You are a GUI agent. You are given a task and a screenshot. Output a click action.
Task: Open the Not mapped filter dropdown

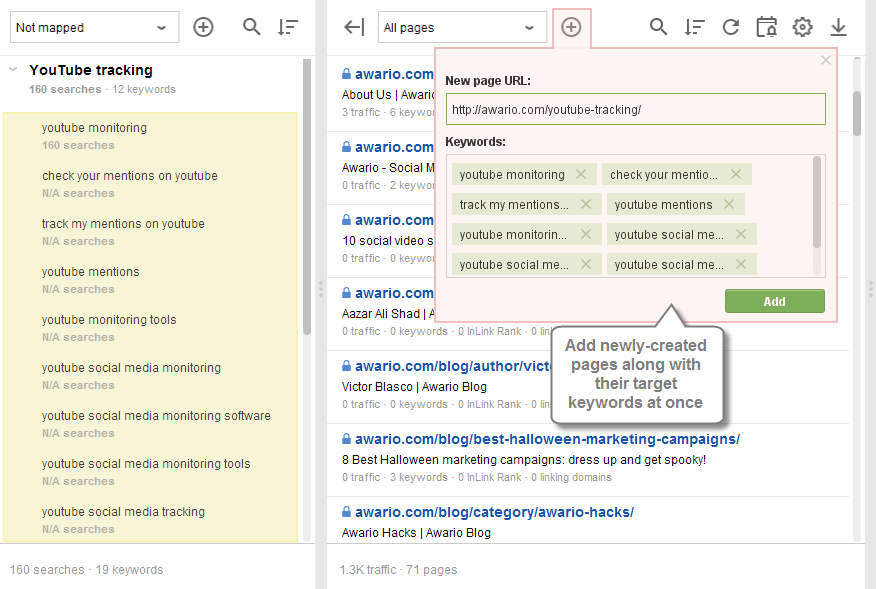[x=94, y=27]
